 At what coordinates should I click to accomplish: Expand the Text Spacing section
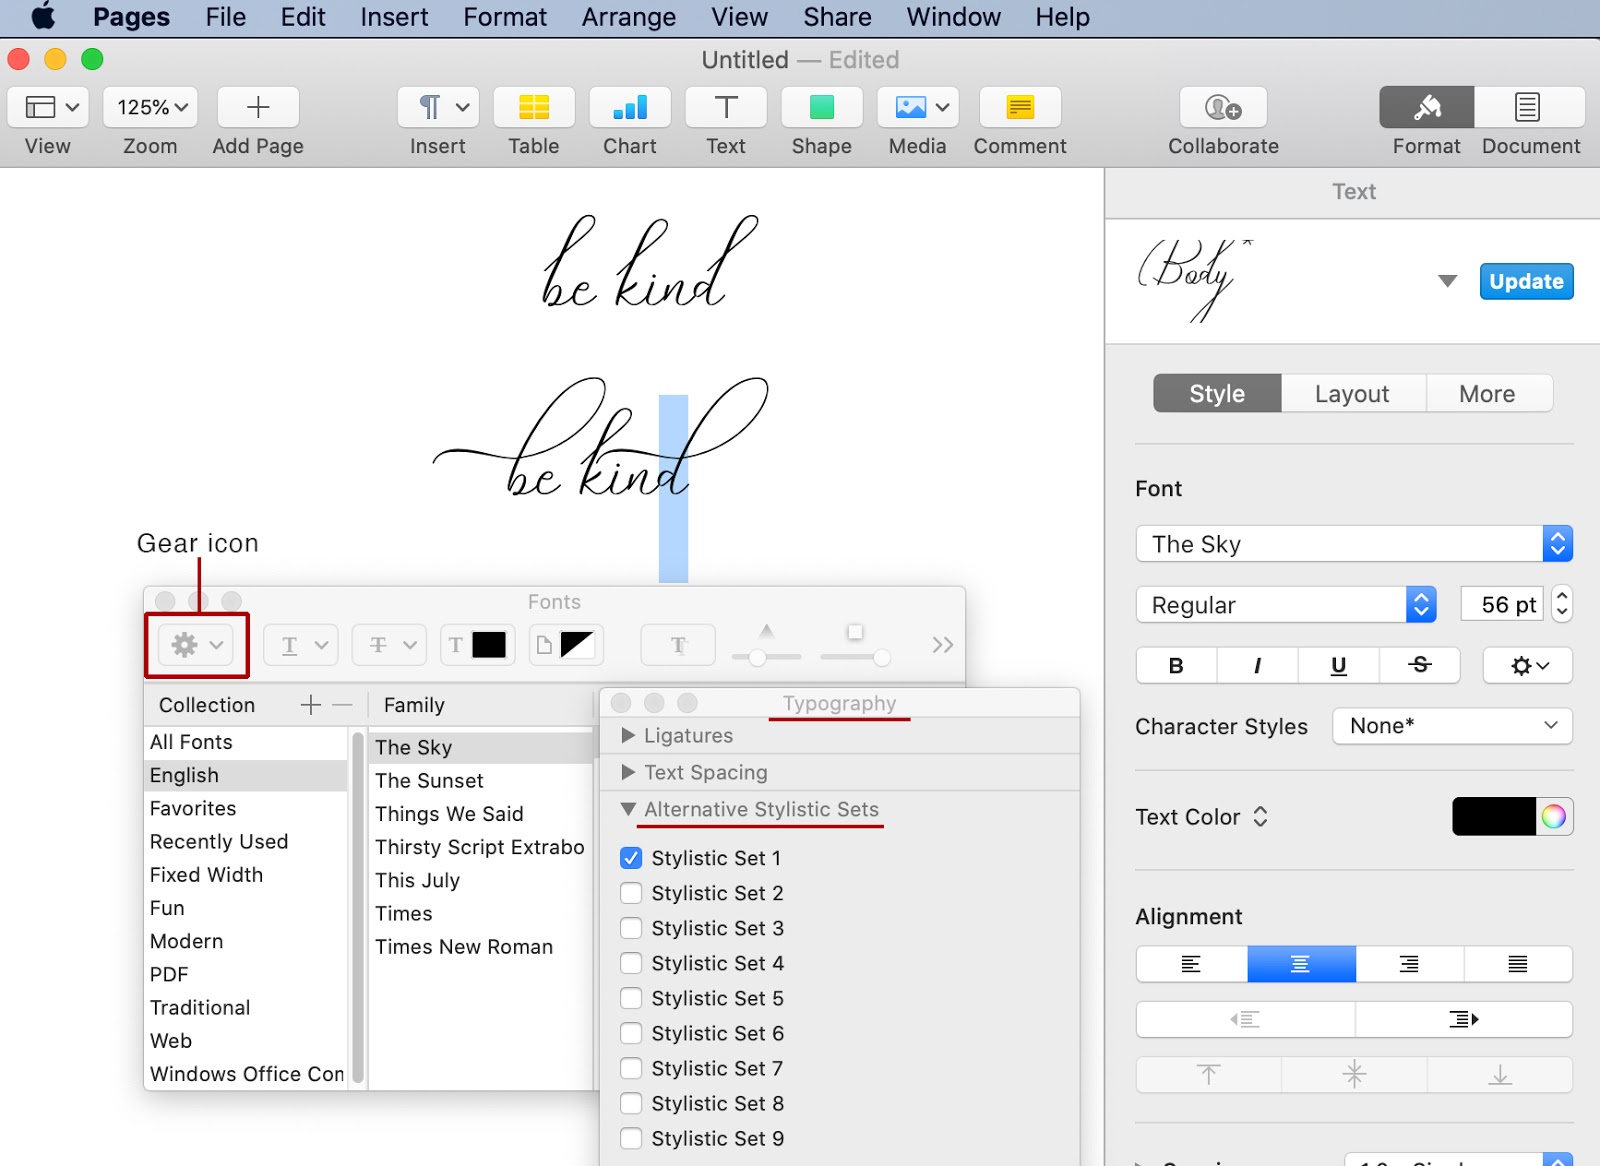(628, 772)
